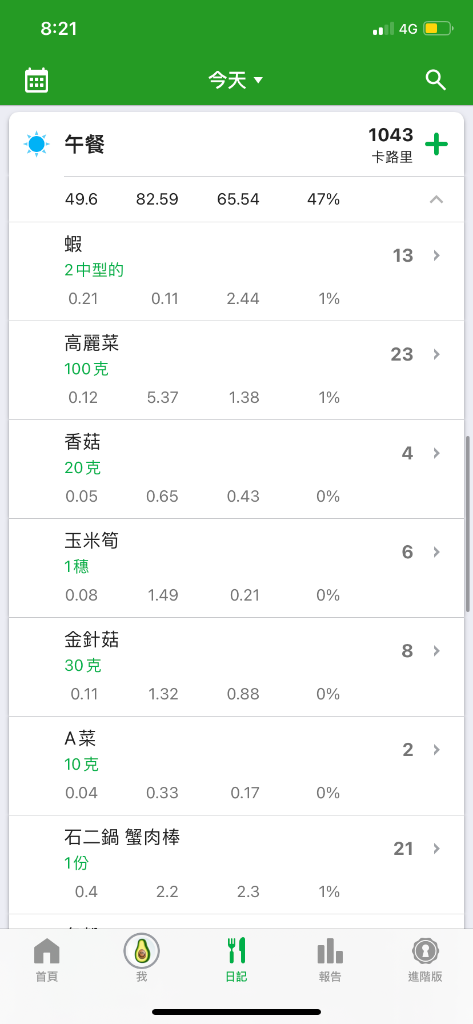Screen dimensions: 473x1024
Task: Edit the 2中型的 serving size link
Action: click(x=94, y=270)
